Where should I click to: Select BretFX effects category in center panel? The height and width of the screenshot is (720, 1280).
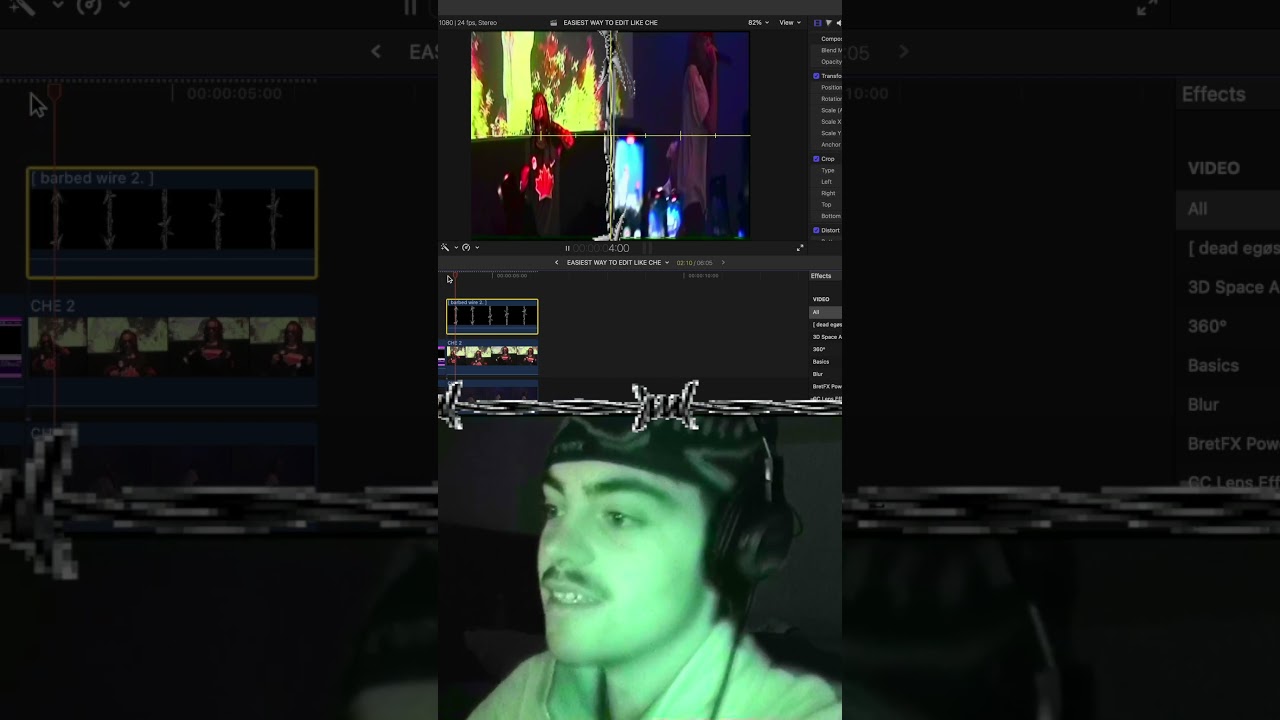(825, 386)
